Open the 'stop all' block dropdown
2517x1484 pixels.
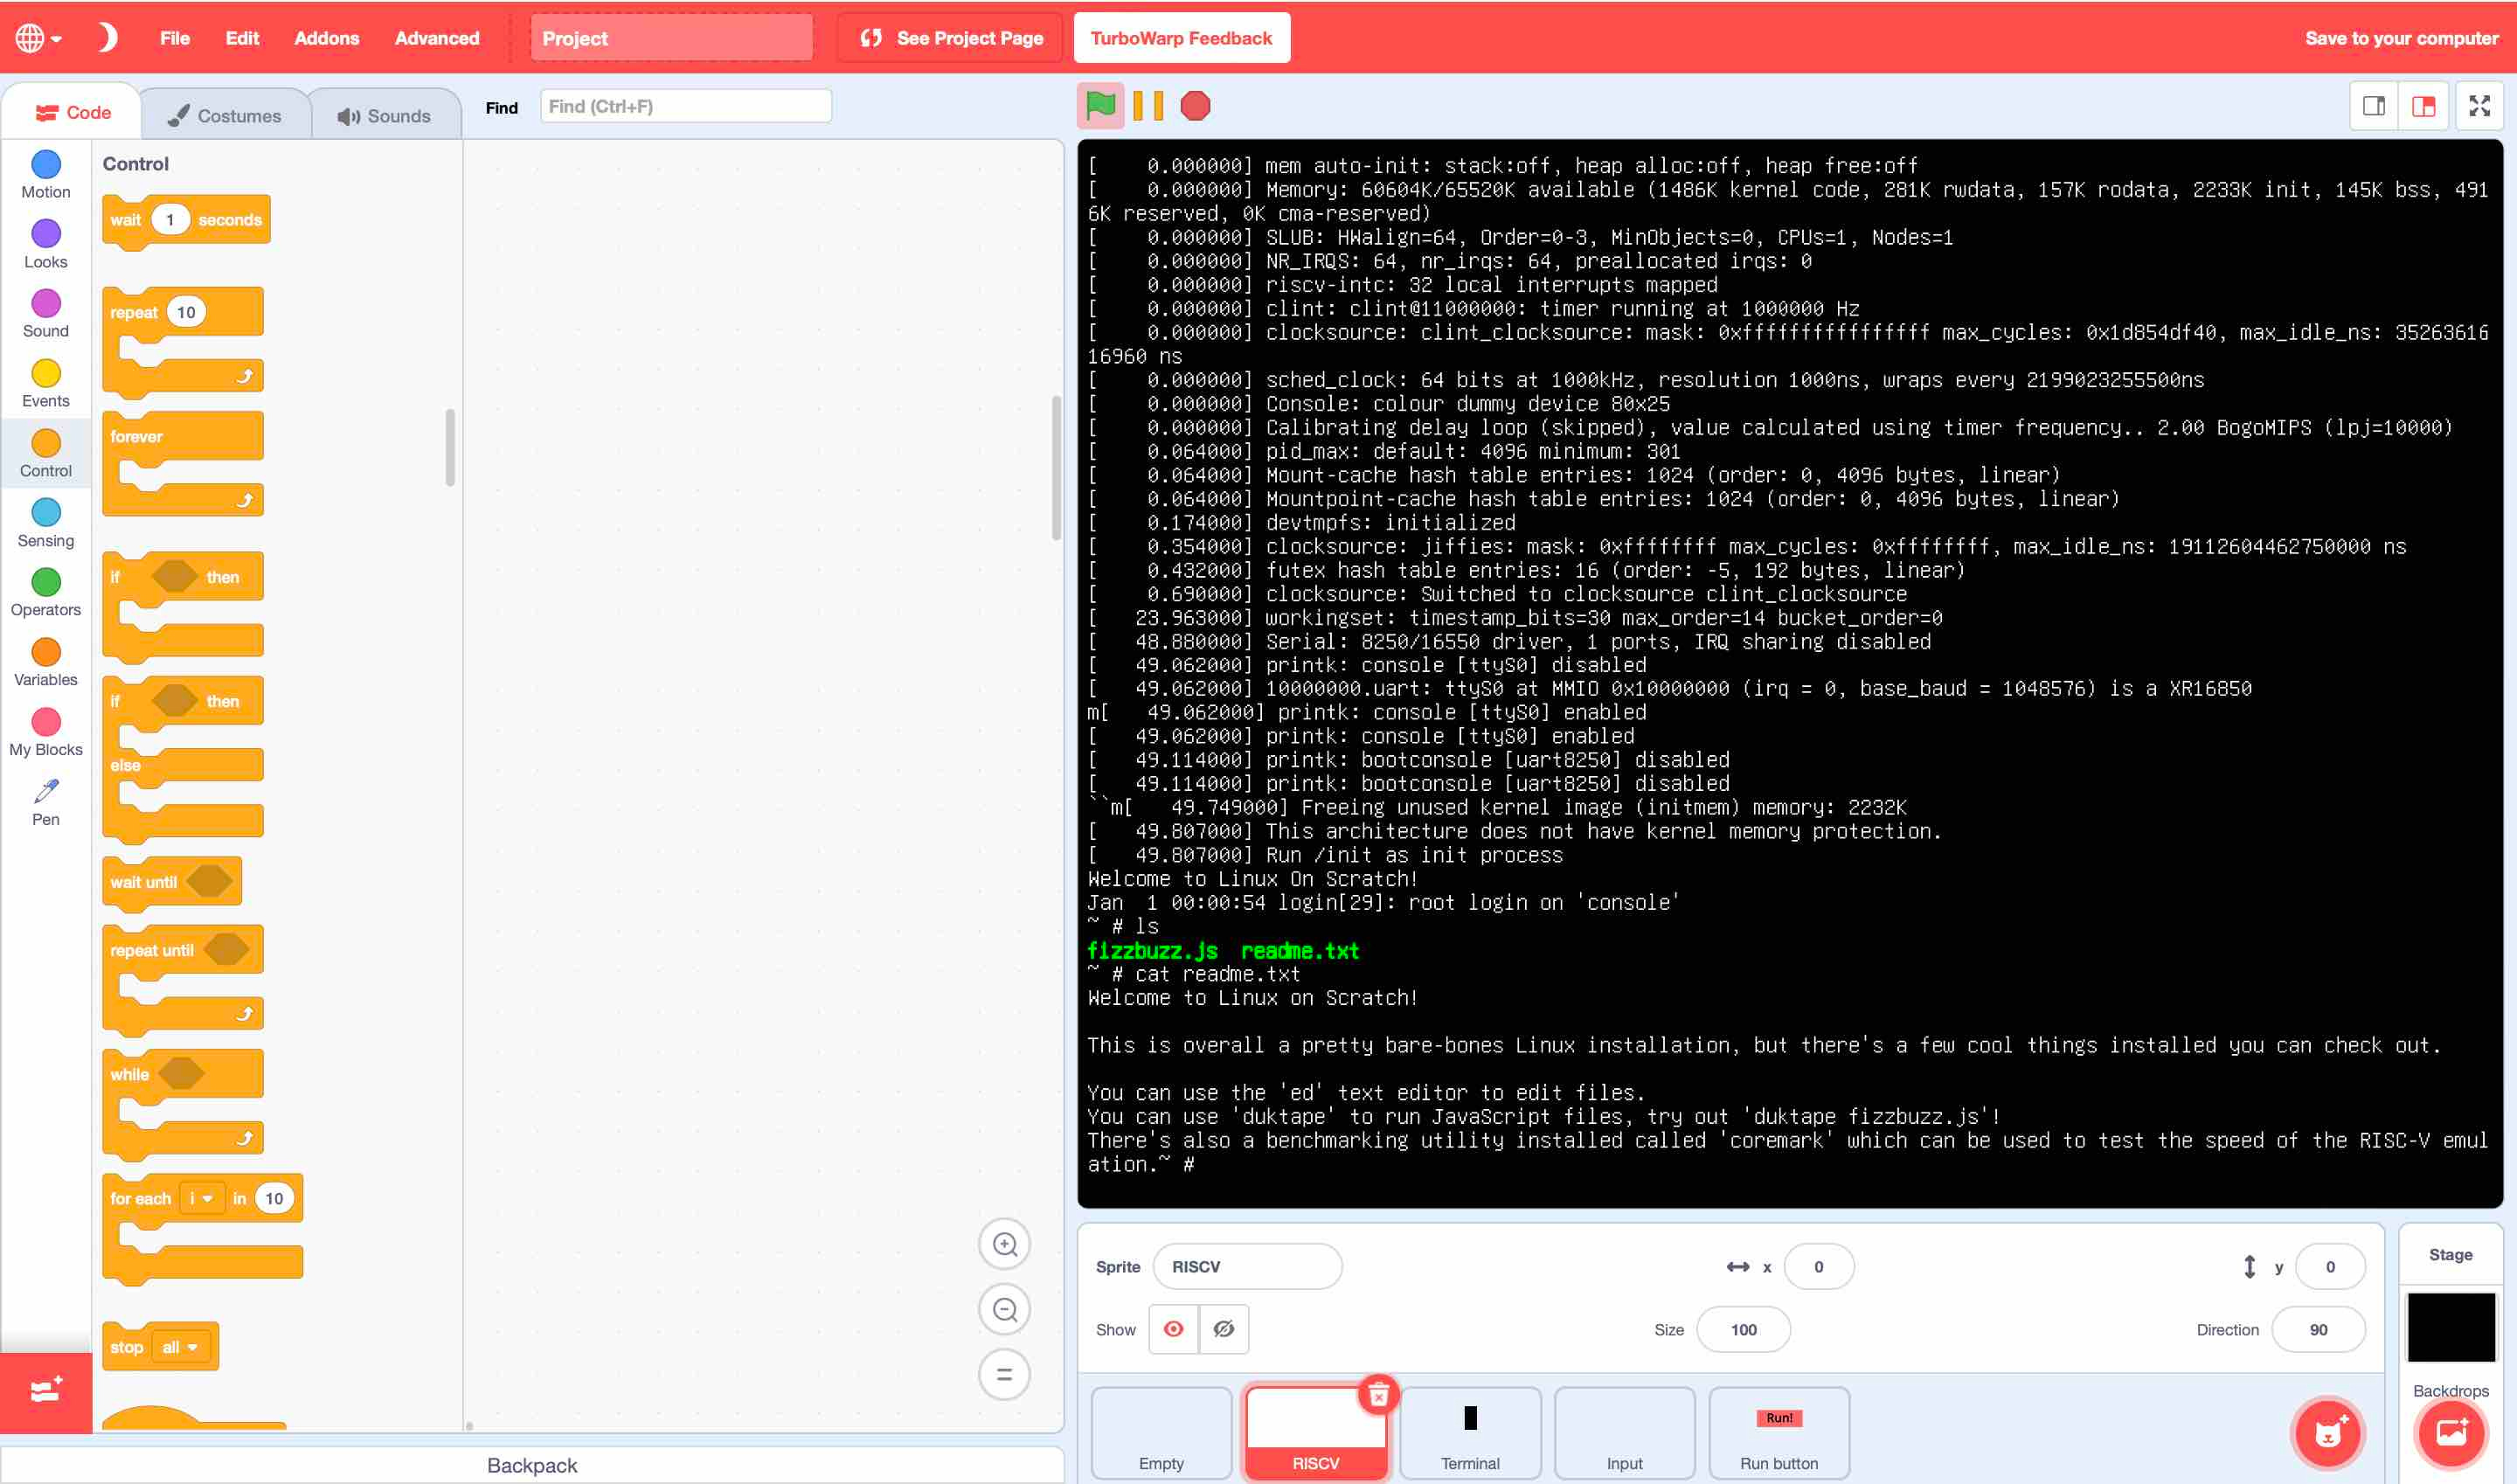coord(181,1347)
